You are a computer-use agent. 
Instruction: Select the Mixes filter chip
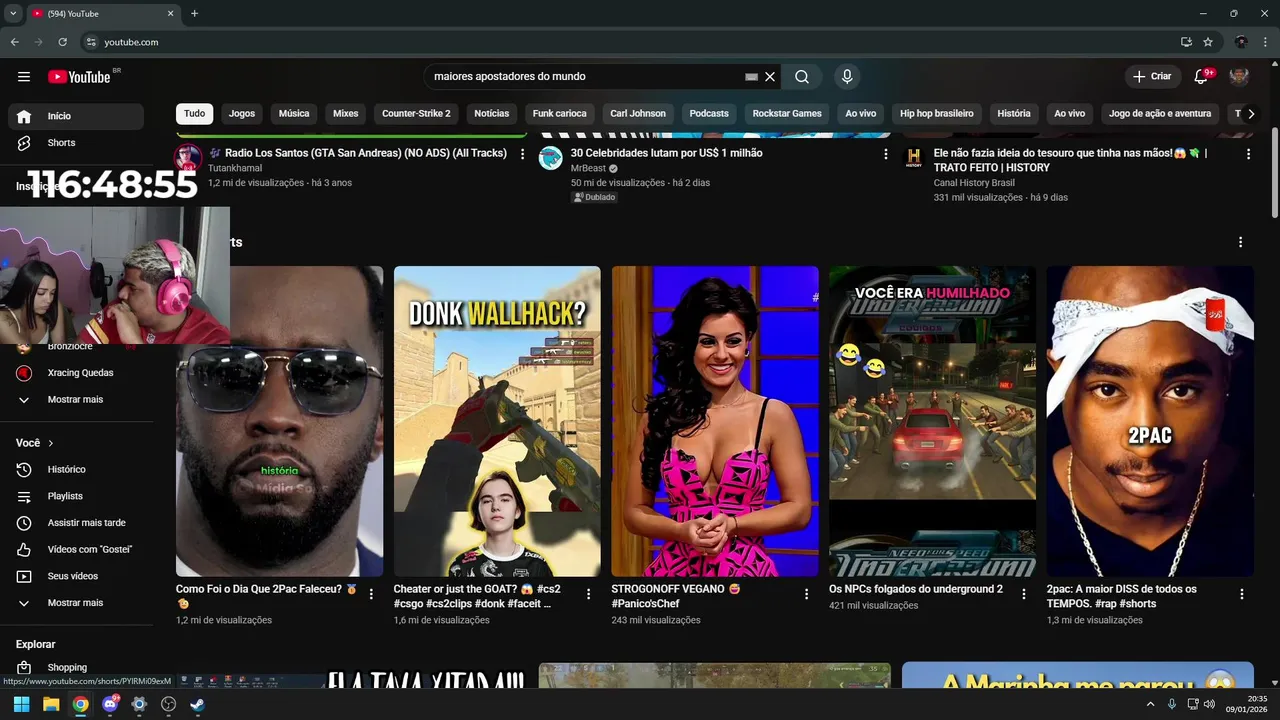[x=346, y=113]
